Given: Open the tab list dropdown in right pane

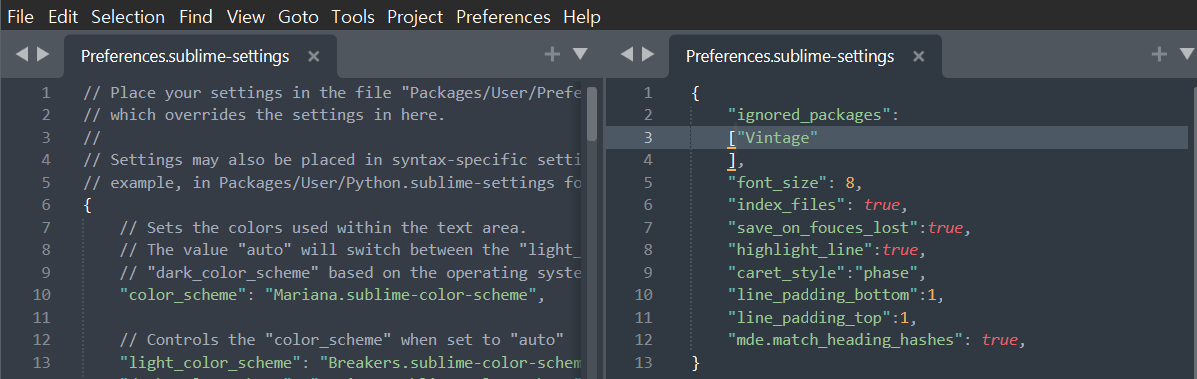Looking at the screenshot, I should coord(1187,53).
